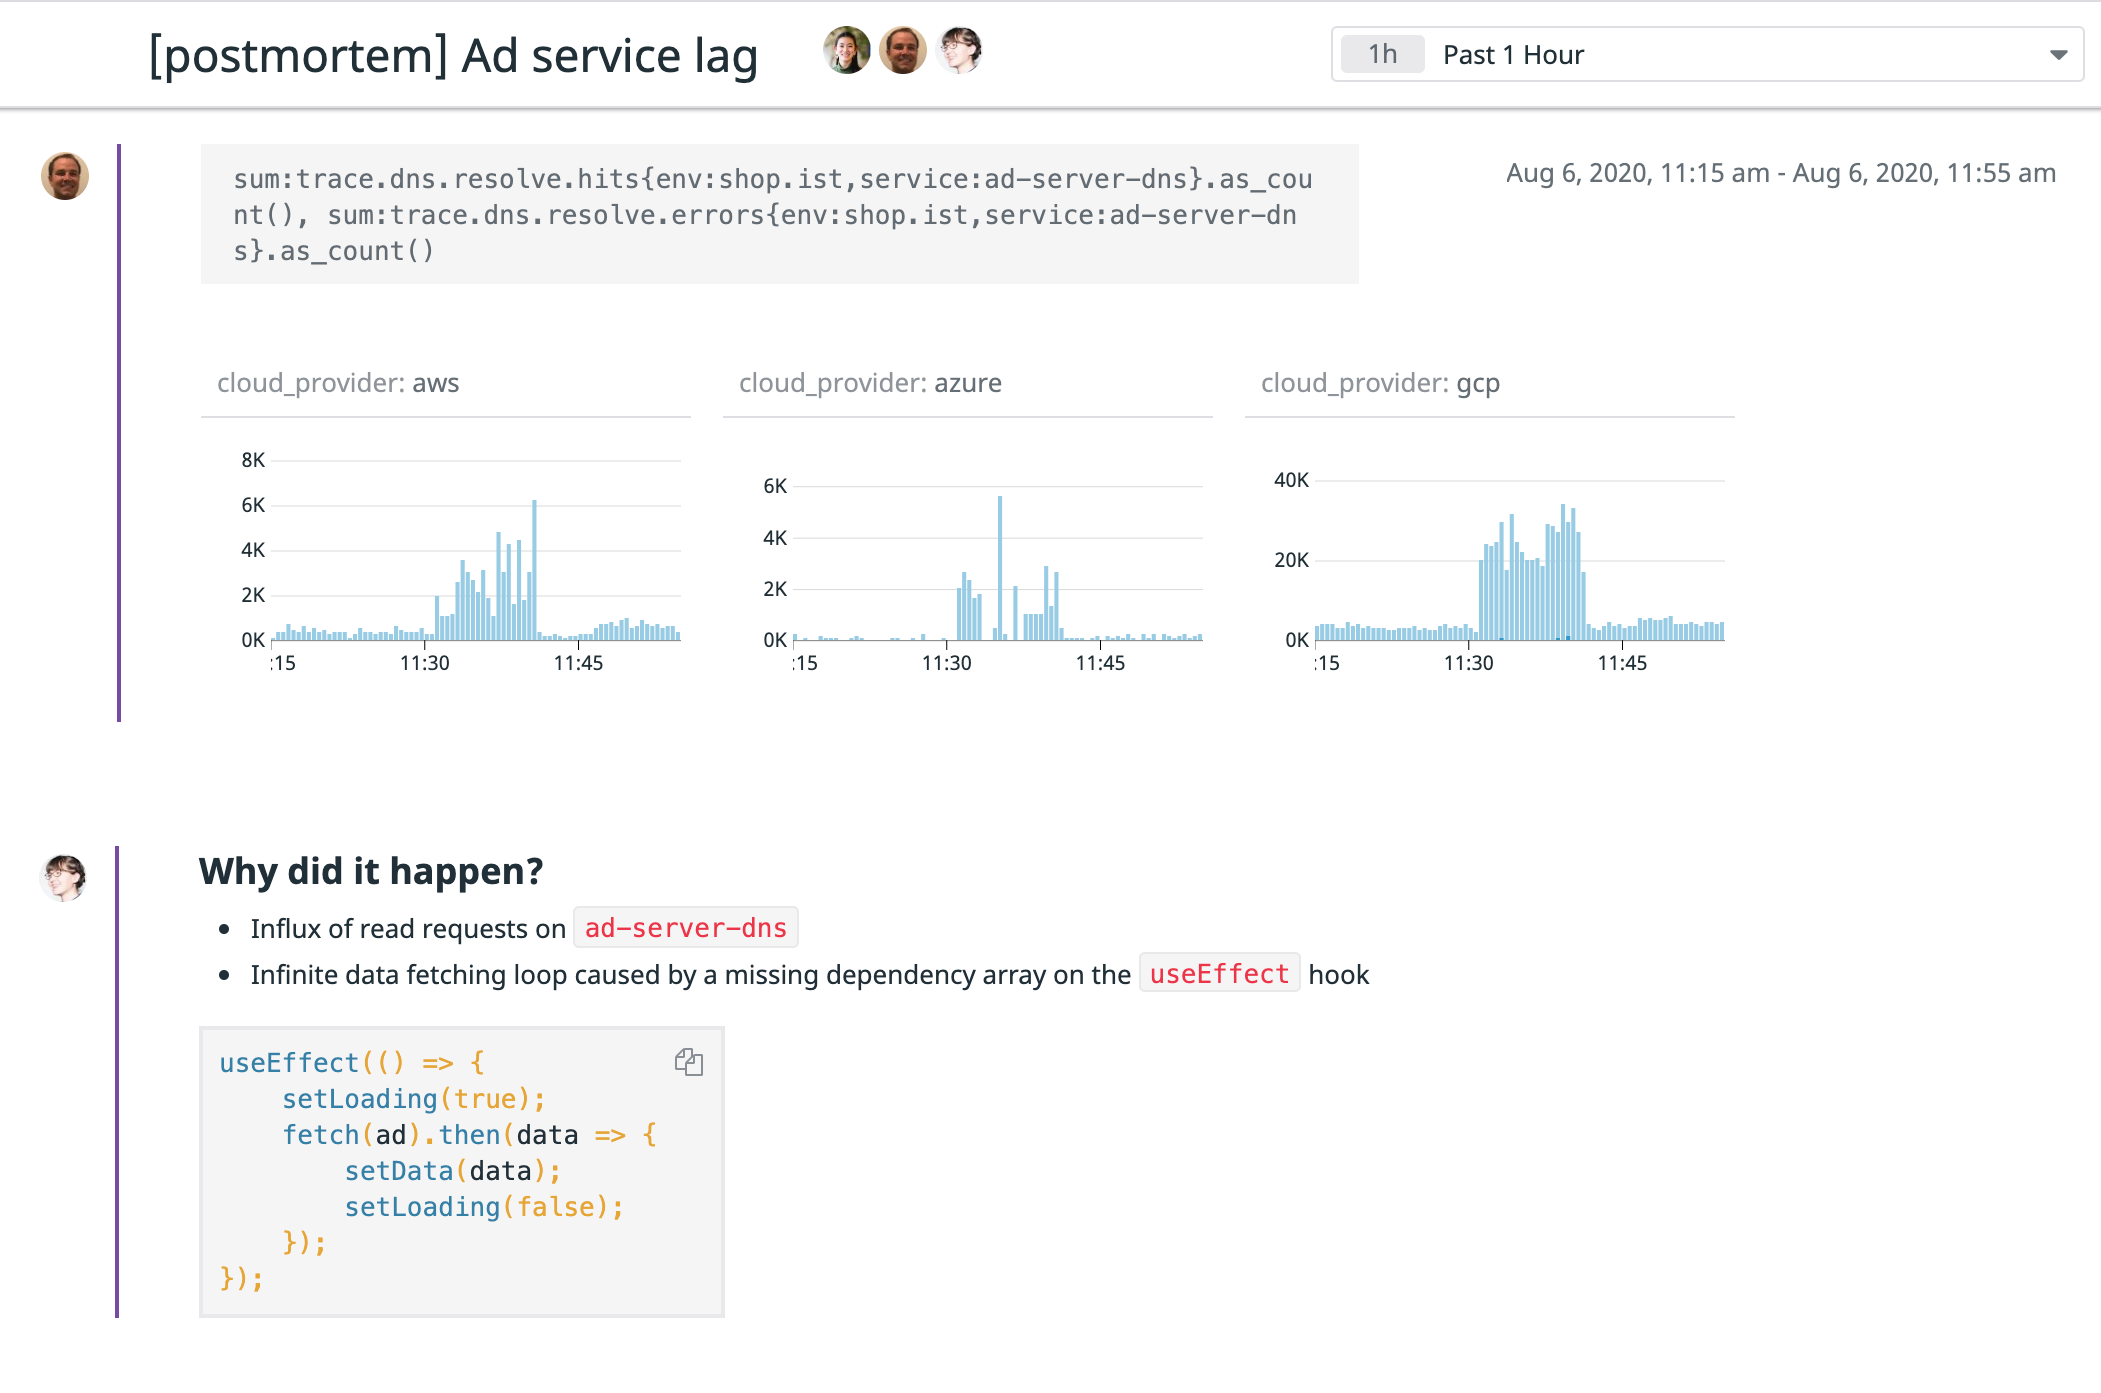Click the tallest bar in the aws graph

point(534,570)
